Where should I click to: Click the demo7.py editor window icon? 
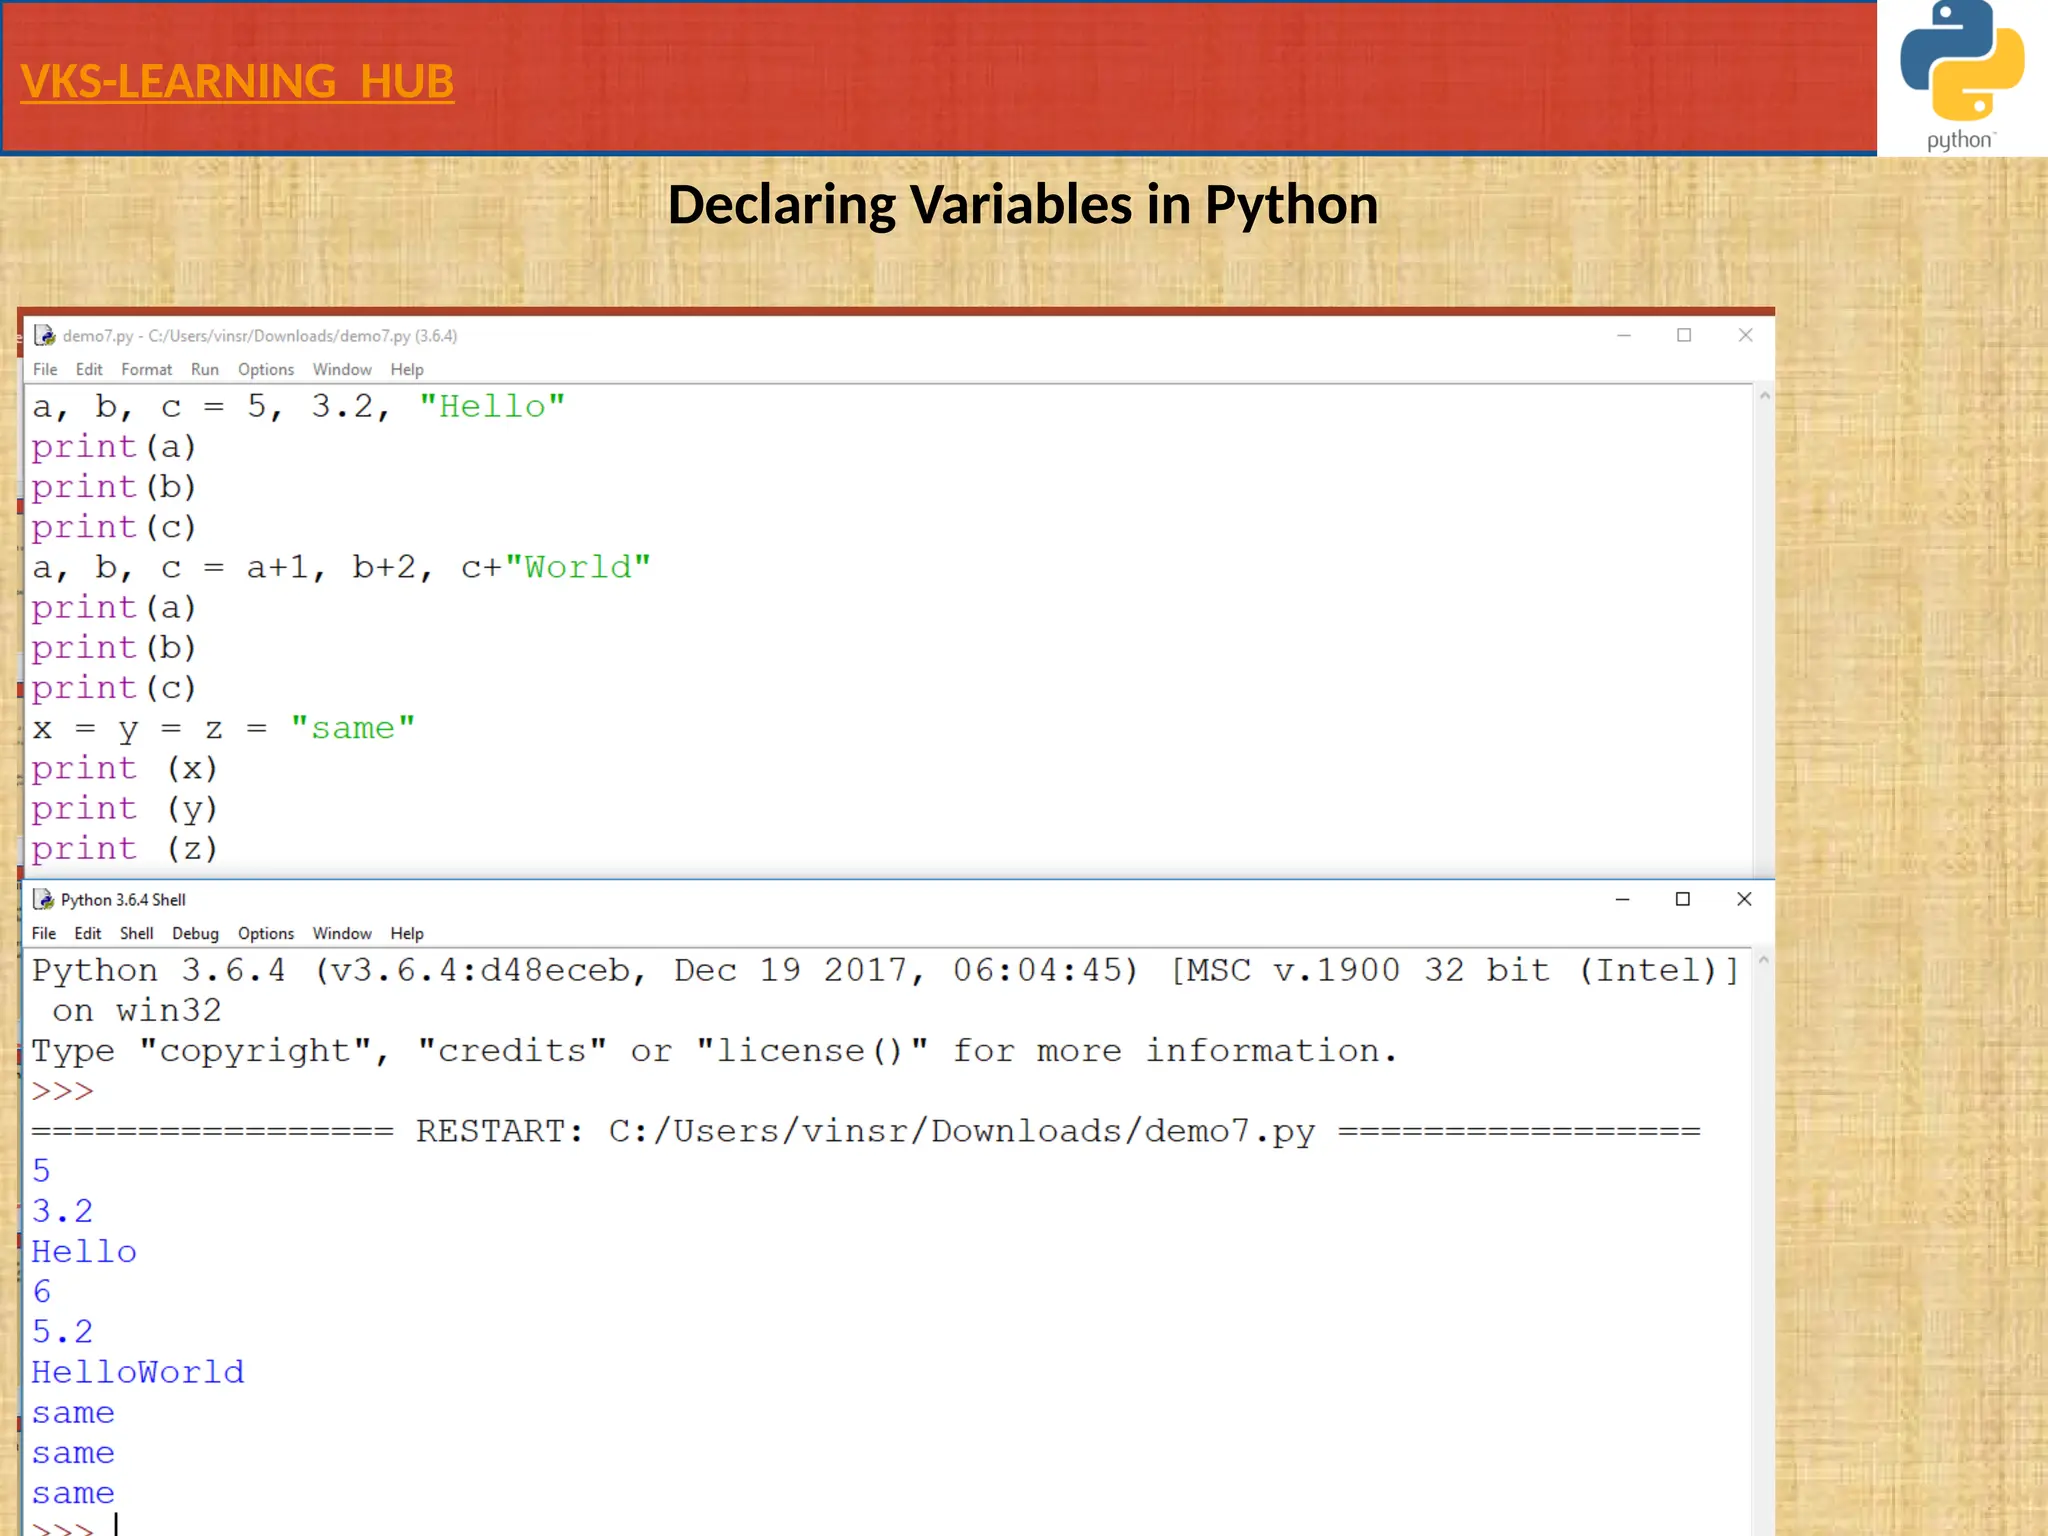click(x=44, y=335)
